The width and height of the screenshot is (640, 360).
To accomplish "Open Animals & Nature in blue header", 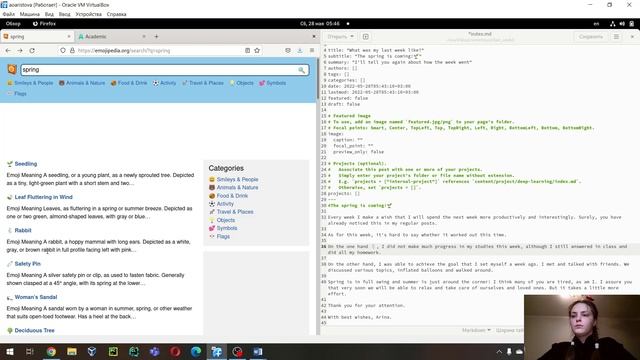I will [82, 83].
